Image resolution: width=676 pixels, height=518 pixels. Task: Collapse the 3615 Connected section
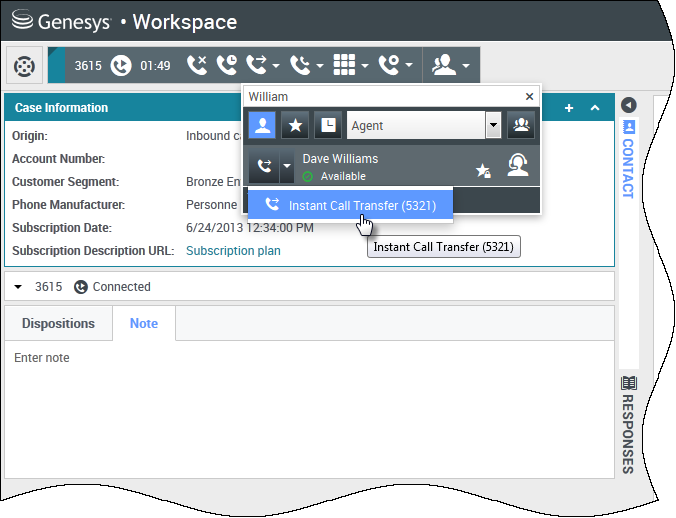pos(18,287)
